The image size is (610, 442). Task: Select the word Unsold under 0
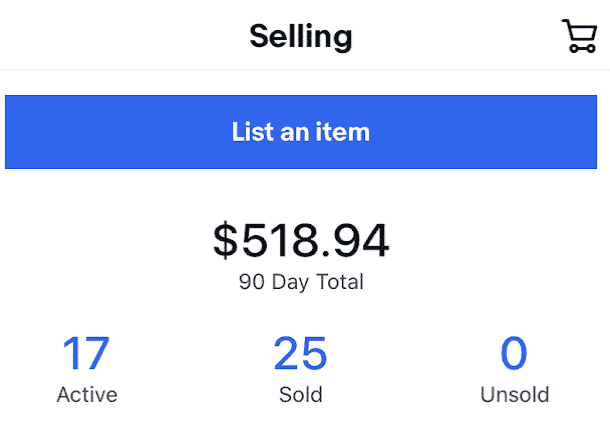click(515, 395)
